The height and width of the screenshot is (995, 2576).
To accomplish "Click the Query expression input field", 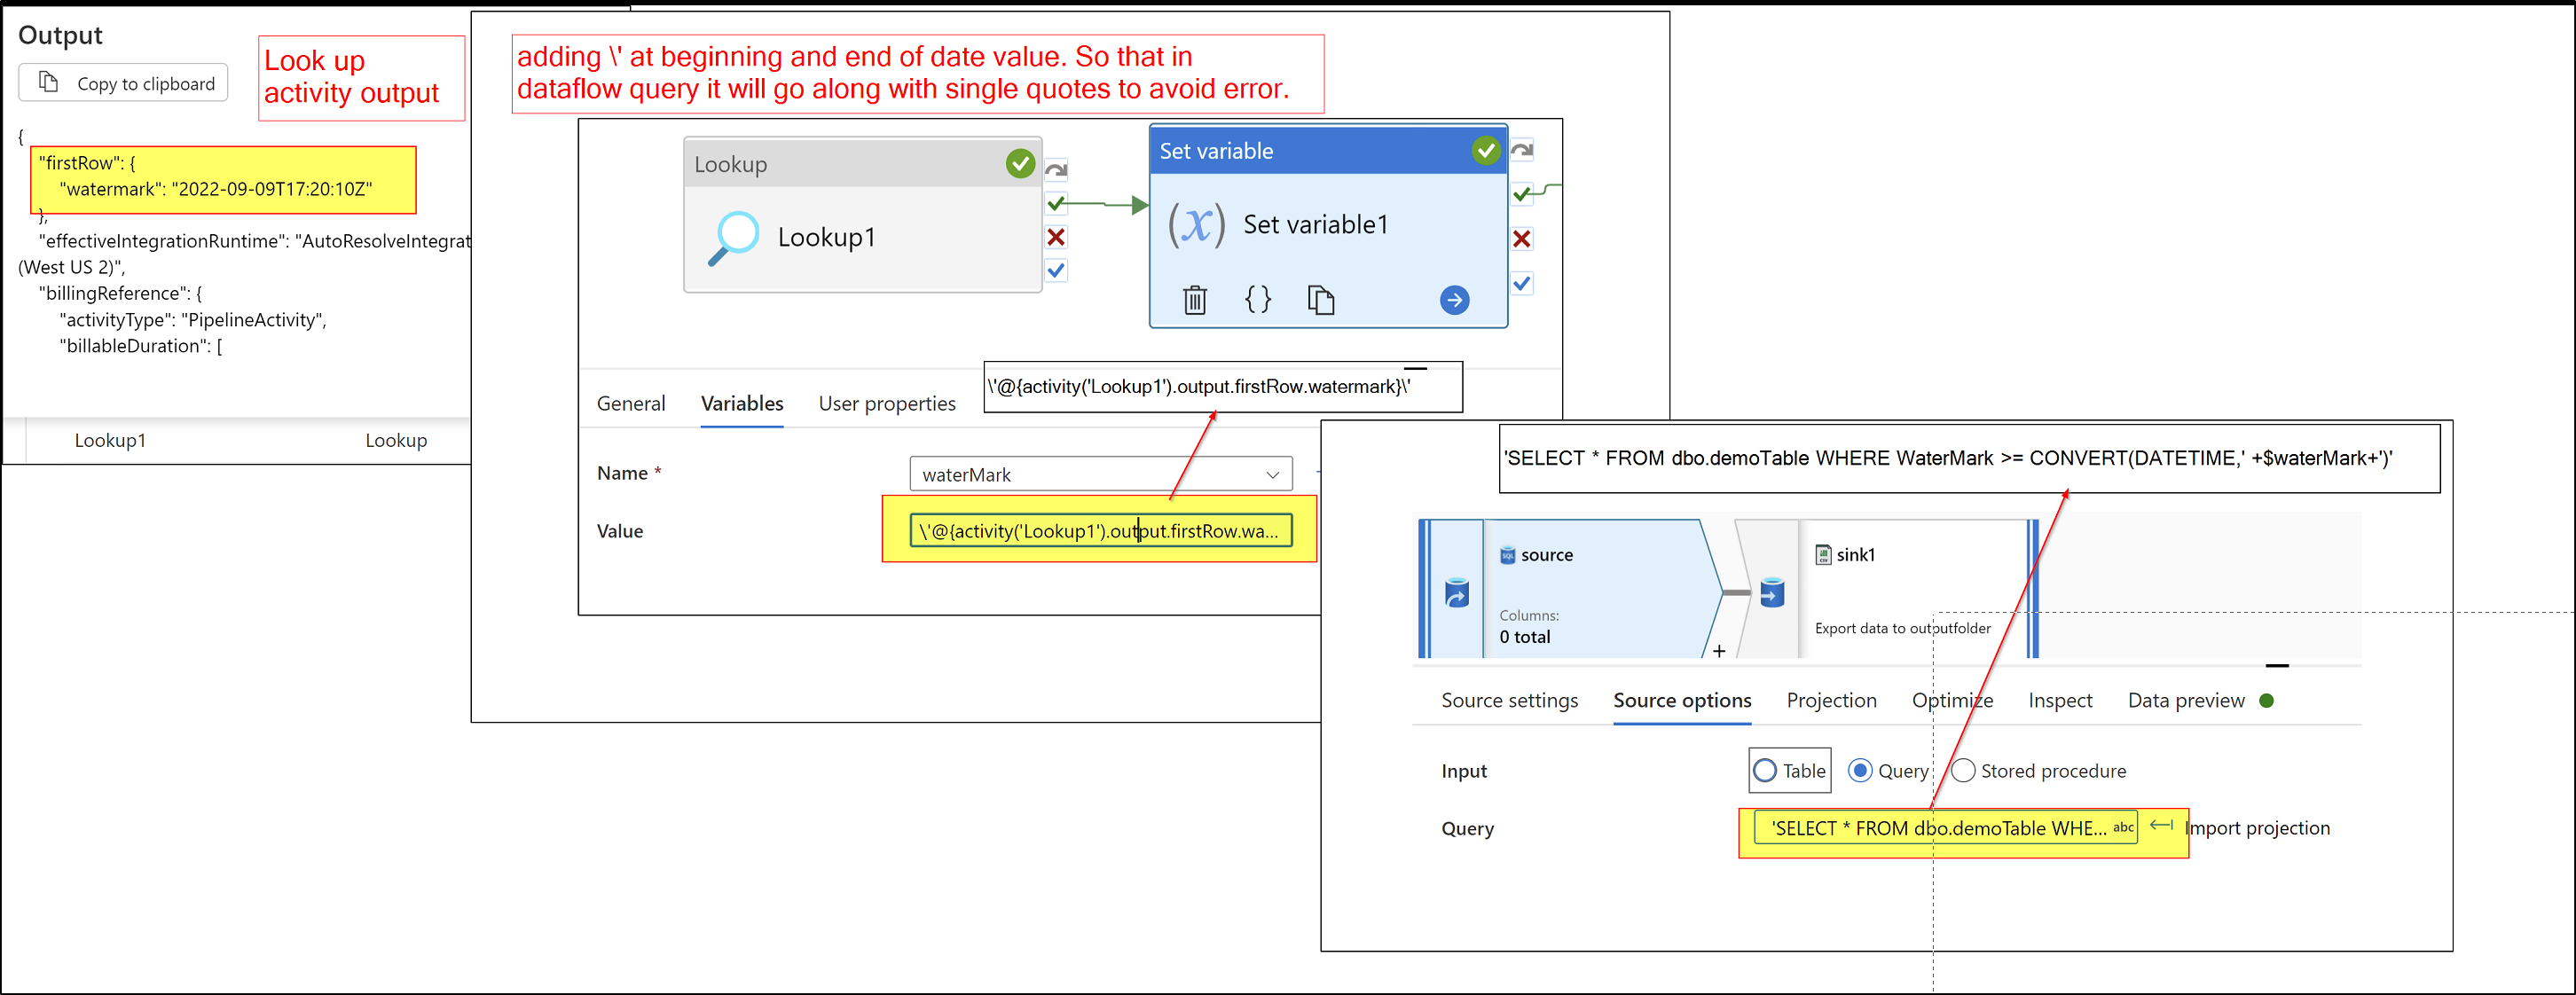I will (x=1945, y=827).
